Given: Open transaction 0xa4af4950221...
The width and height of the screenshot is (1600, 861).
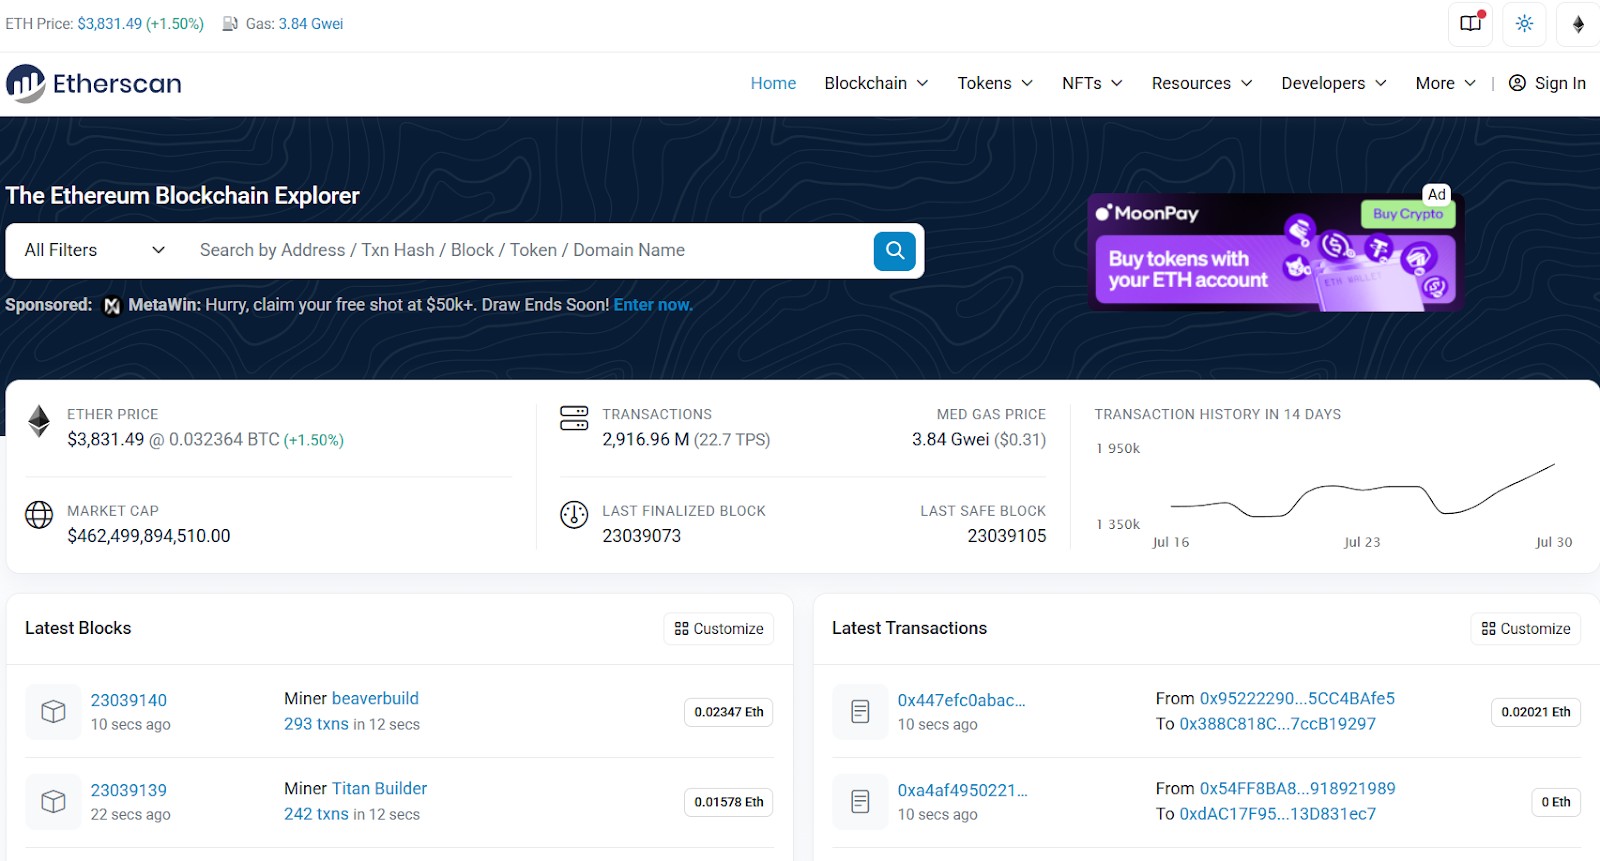Looking at the screenshot, I should click(x=963, y=790).
